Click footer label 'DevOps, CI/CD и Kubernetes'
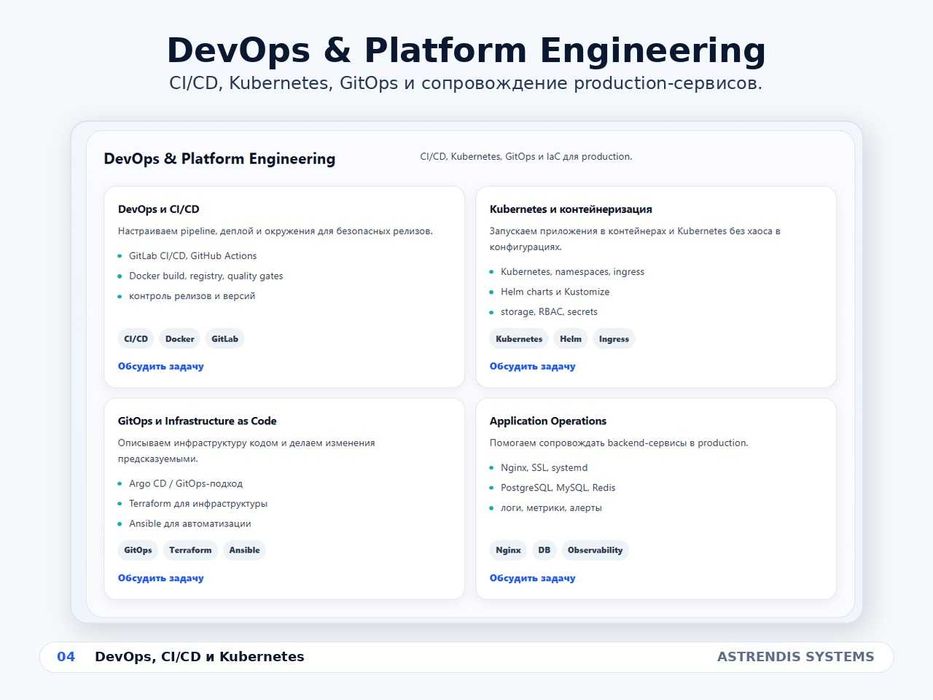The height and width of the screenshot is (700, 933). (x=199, y=657)
